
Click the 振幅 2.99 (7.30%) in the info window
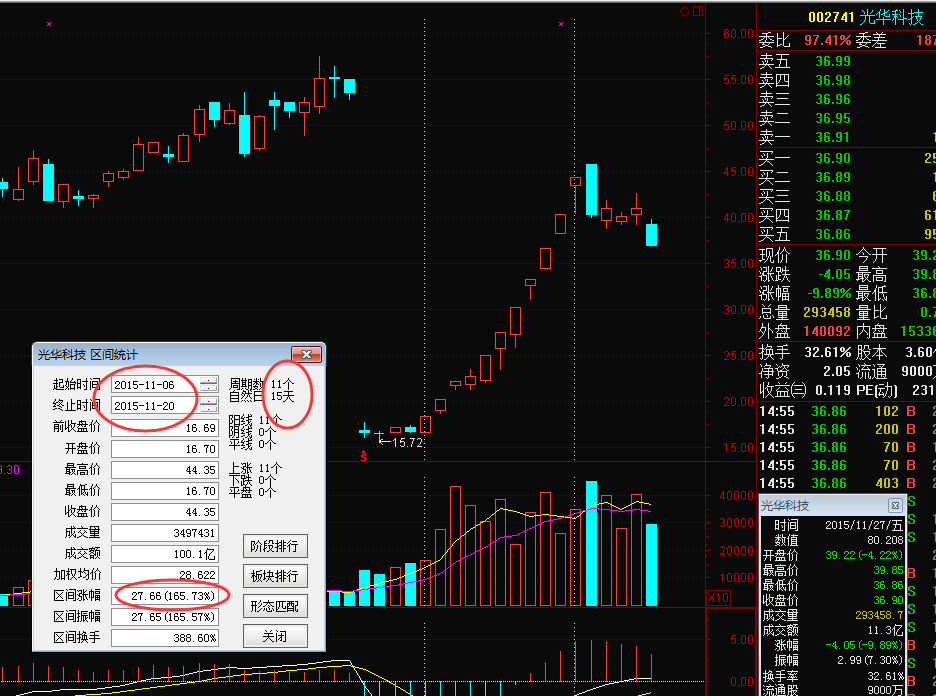point(871,660)
